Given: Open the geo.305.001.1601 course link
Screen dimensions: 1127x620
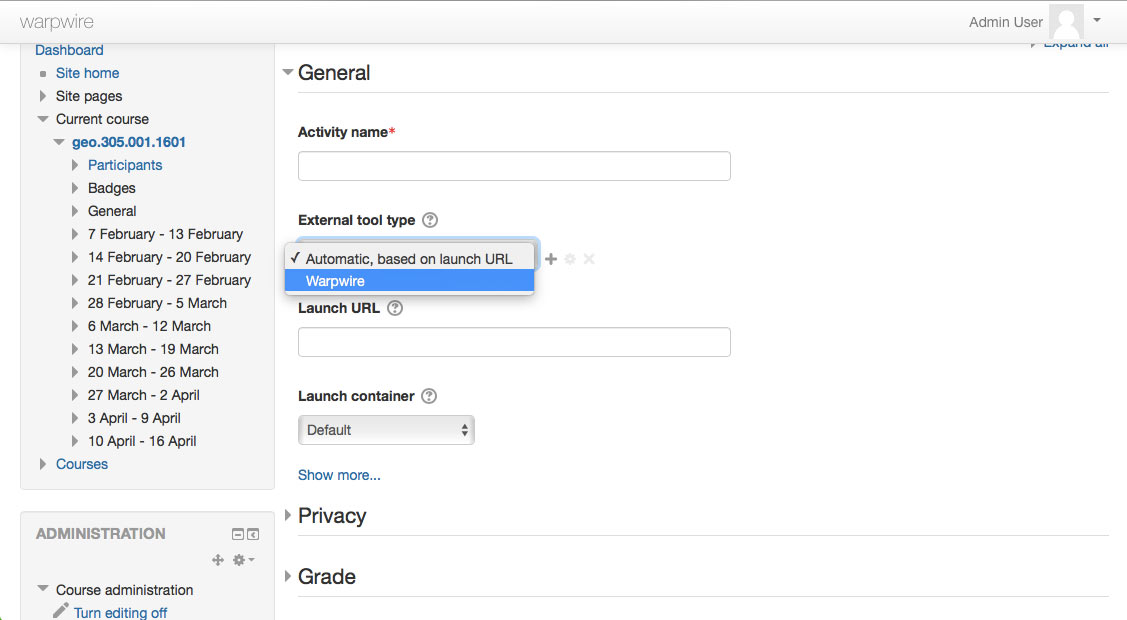Looking at the screenshot, I should 129,142.
